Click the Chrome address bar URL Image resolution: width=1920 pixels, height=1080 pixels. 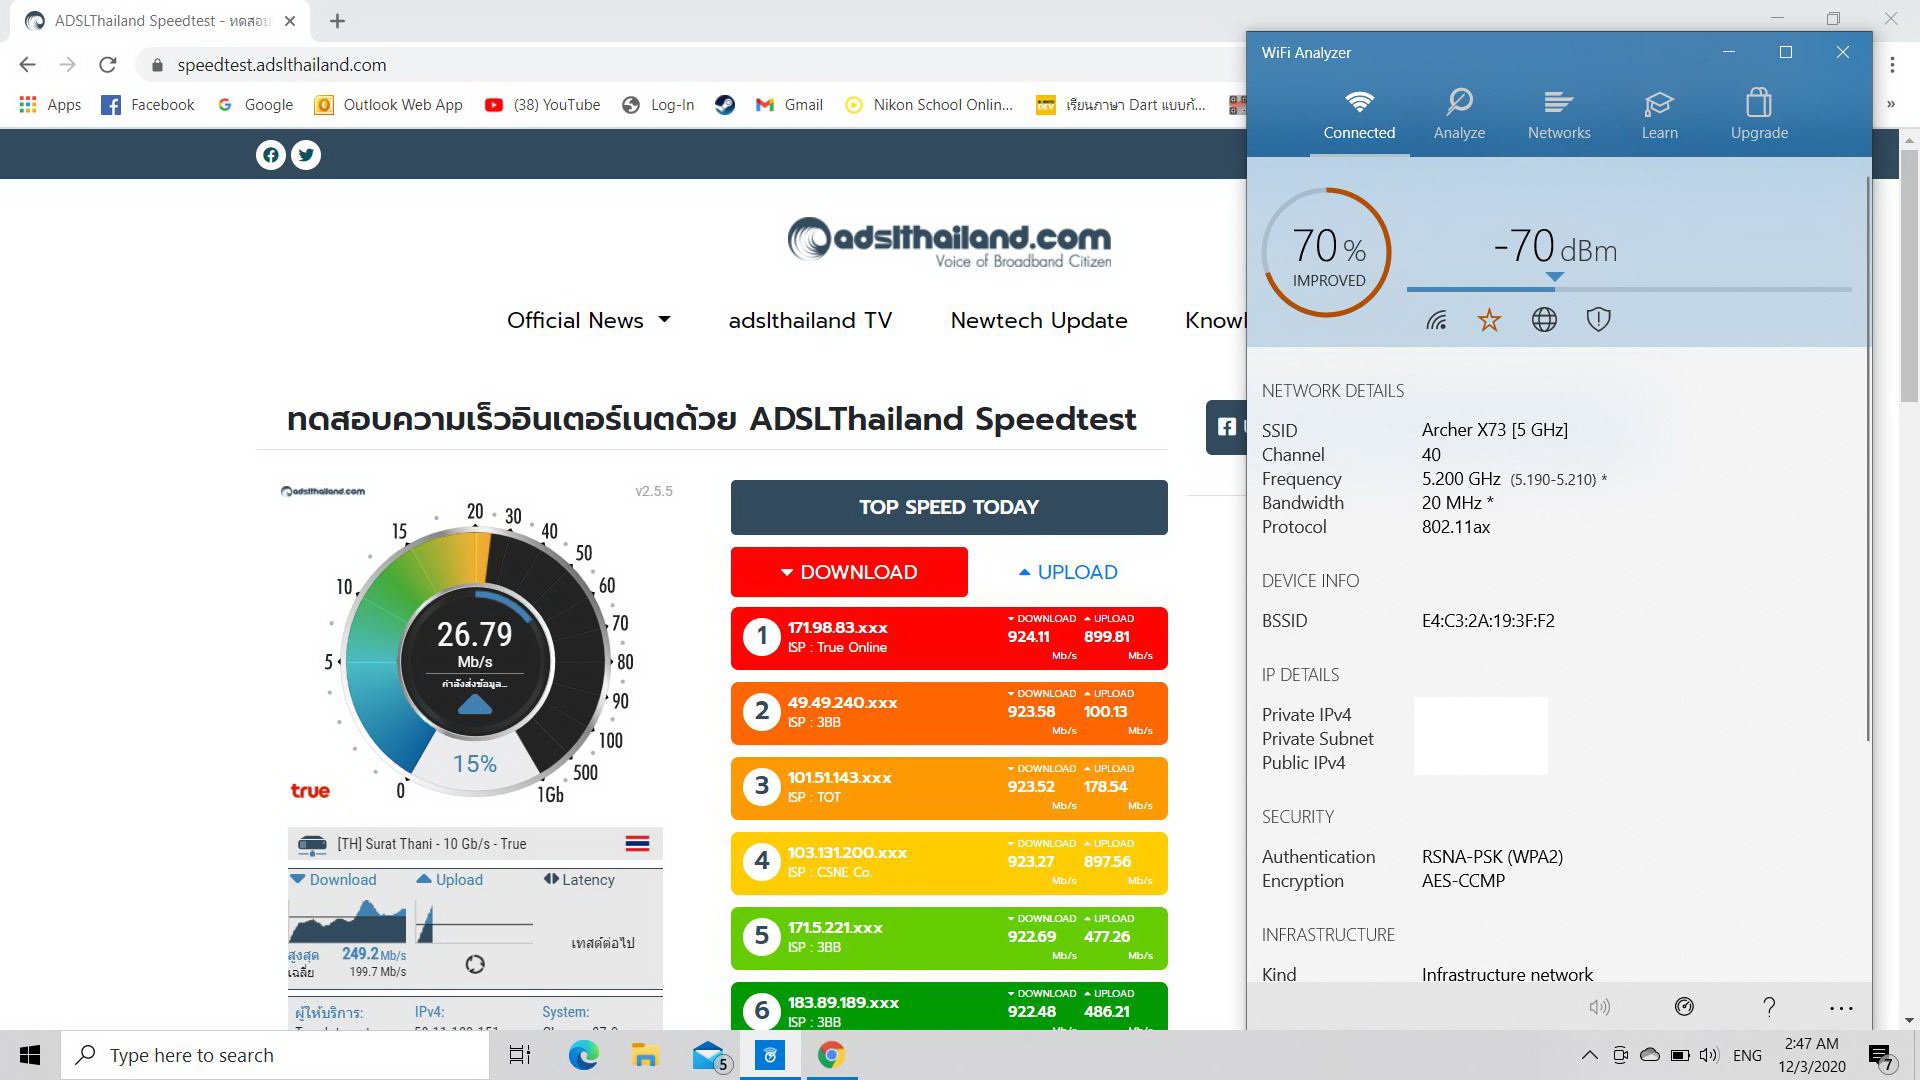click(282, 65)
